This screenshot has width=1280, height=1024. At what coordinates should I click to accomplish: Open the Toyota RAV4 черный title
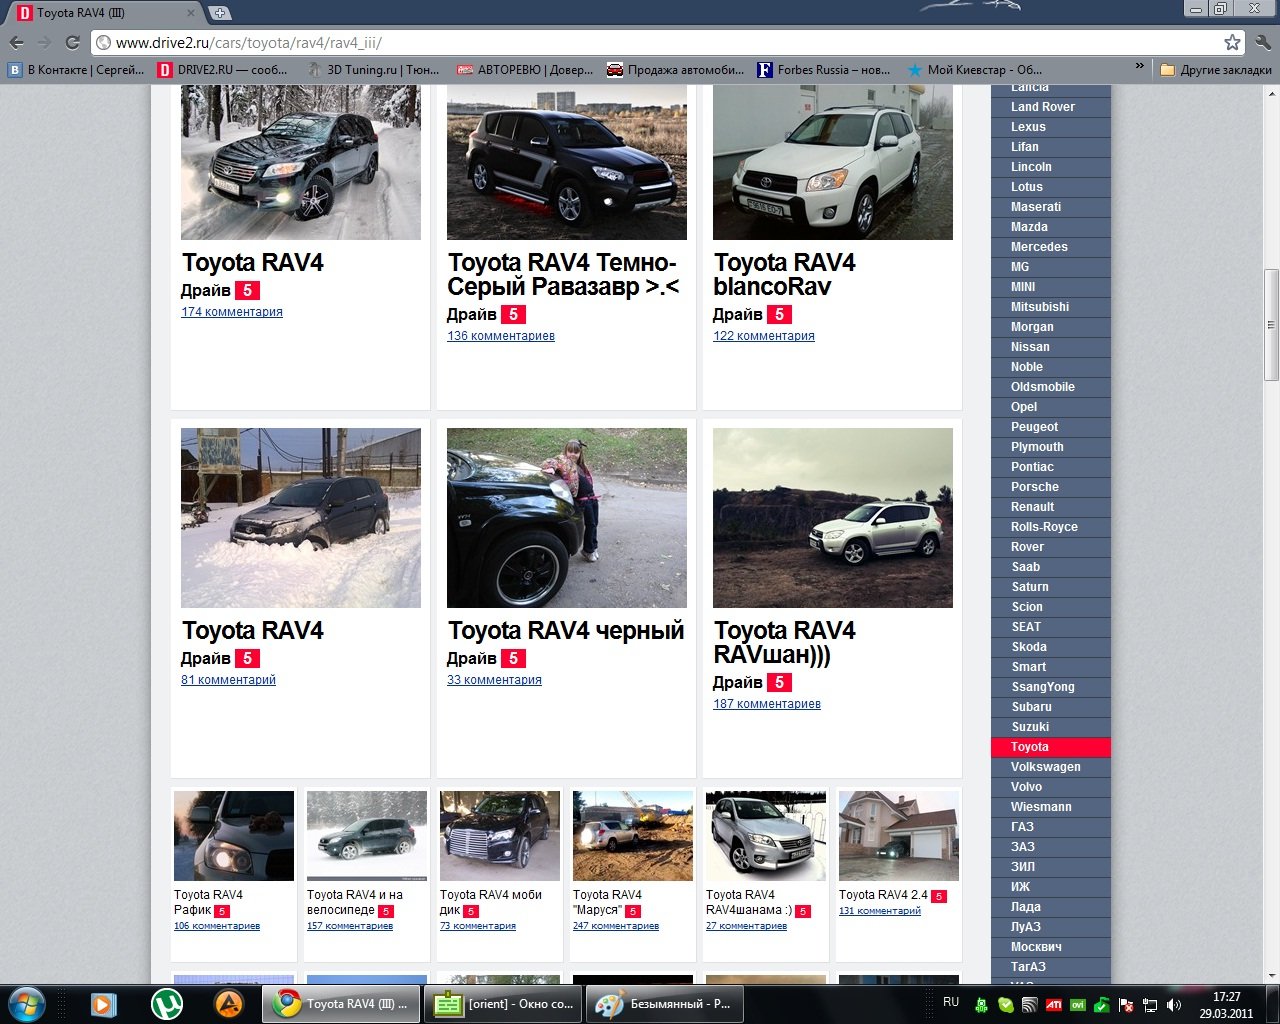(566, 630)
